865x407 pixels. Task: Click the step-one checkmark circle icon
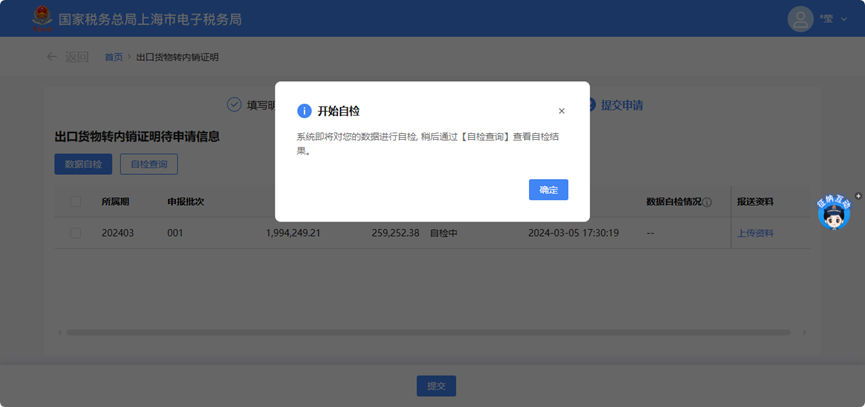[234, 105]
